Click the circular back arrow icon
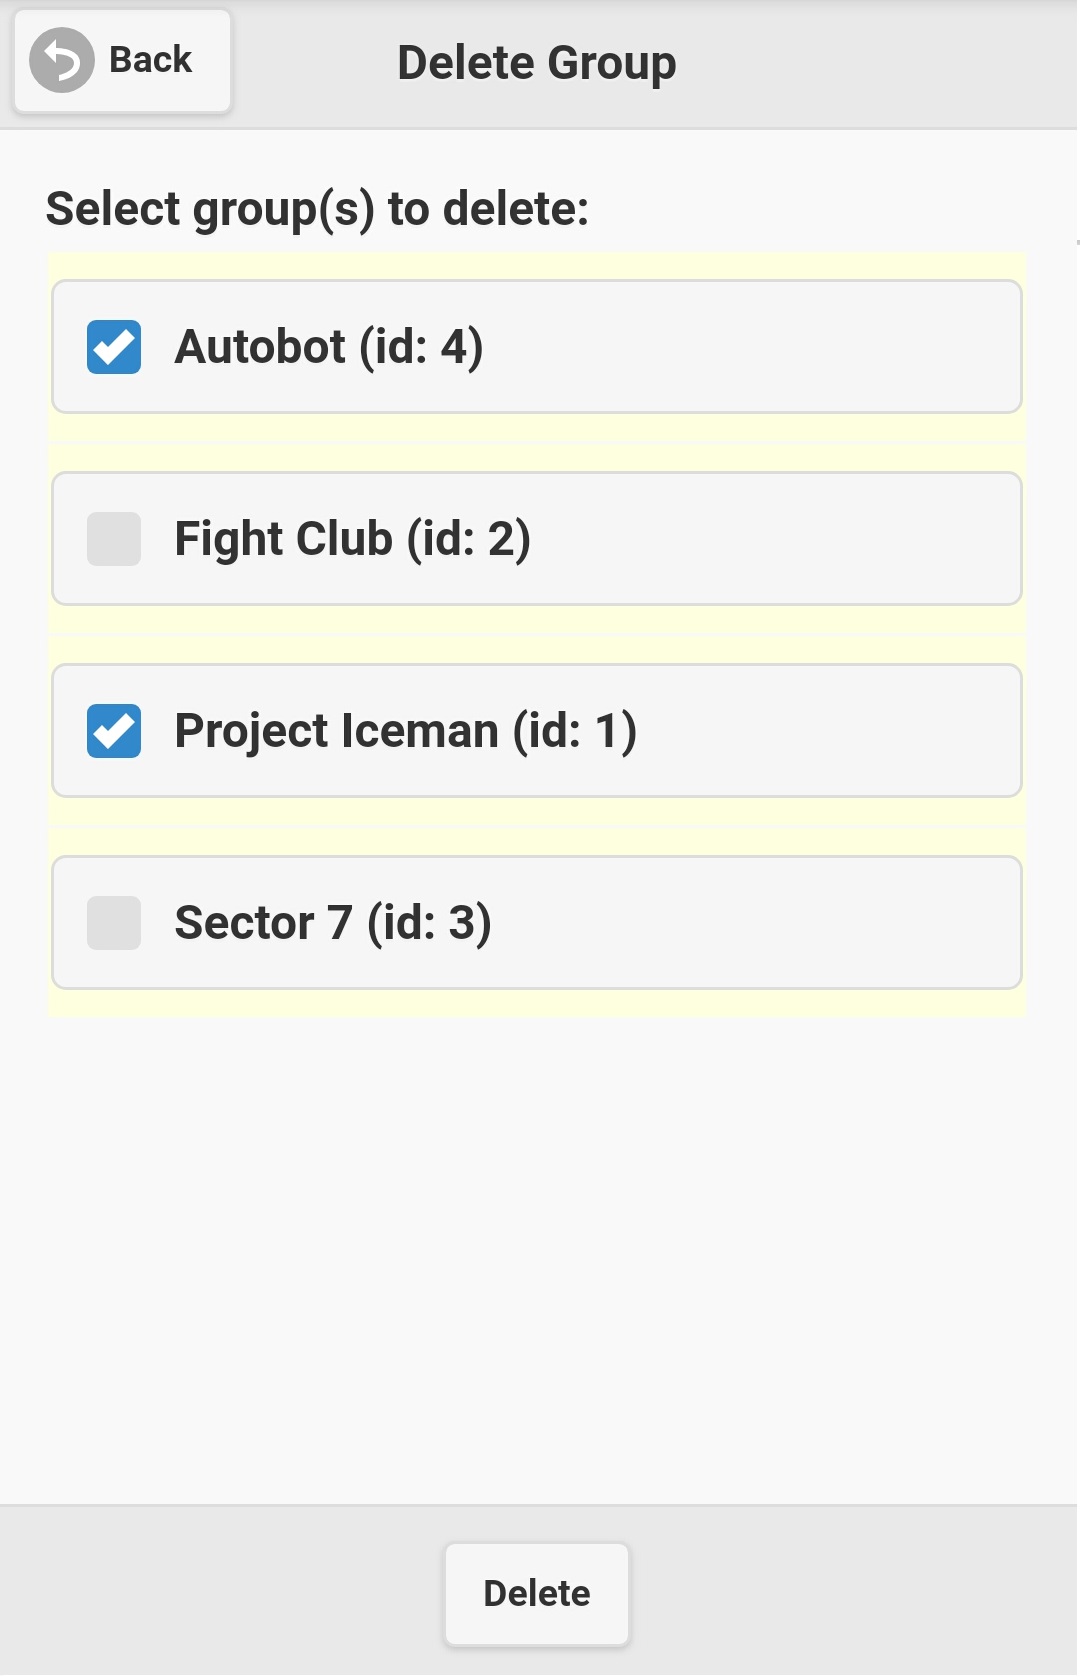 click(62, 61)
